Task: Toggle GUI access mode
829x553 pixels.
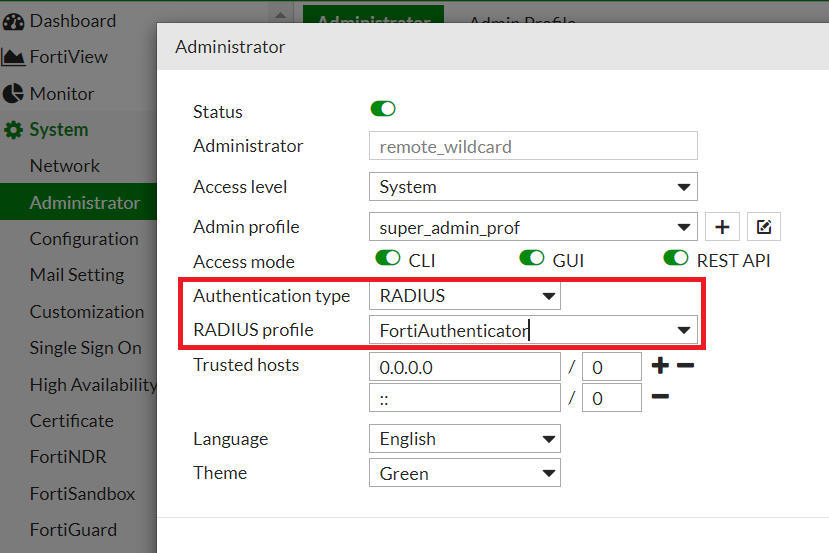Action: click(x=531, y=259)
